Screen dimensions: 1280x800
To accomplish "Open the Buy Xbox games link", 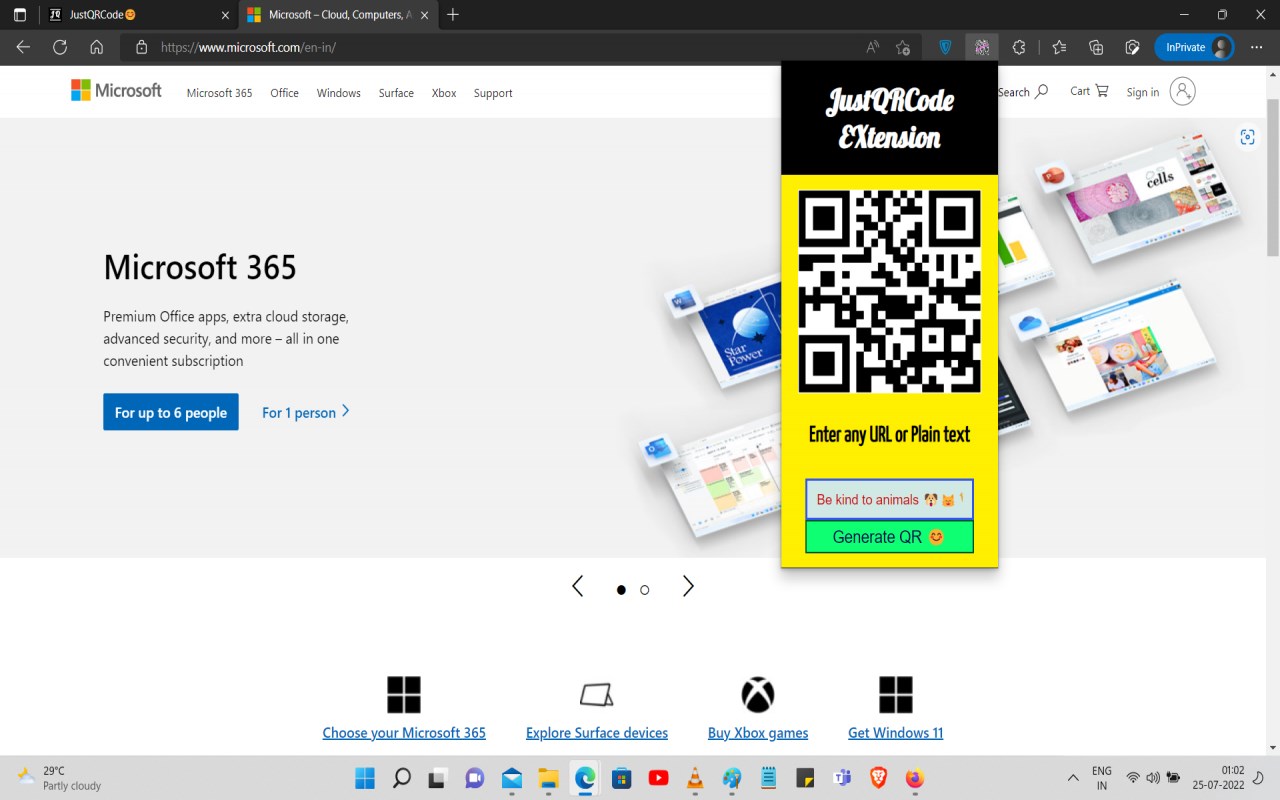I will [758, 733].
